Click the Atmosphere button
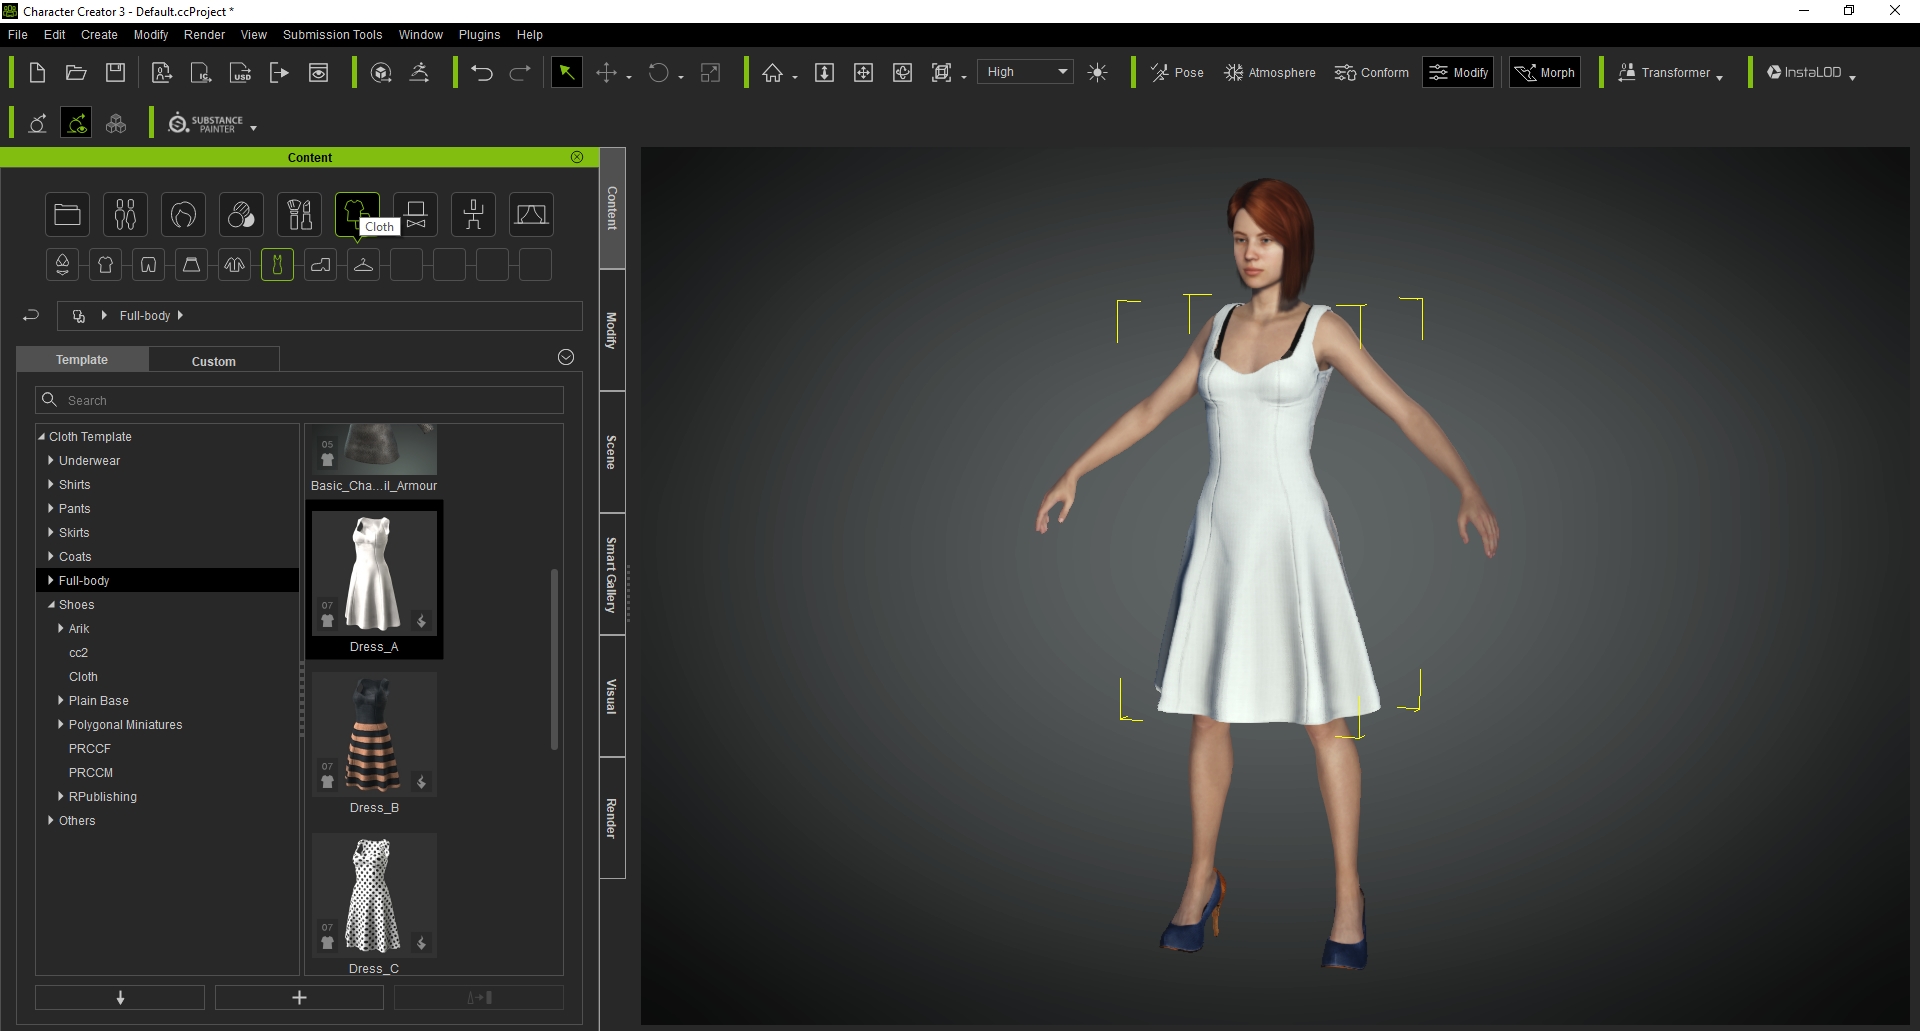Image resolution: width=1920 pixels, height=1031 pixels. [1270, 73]
